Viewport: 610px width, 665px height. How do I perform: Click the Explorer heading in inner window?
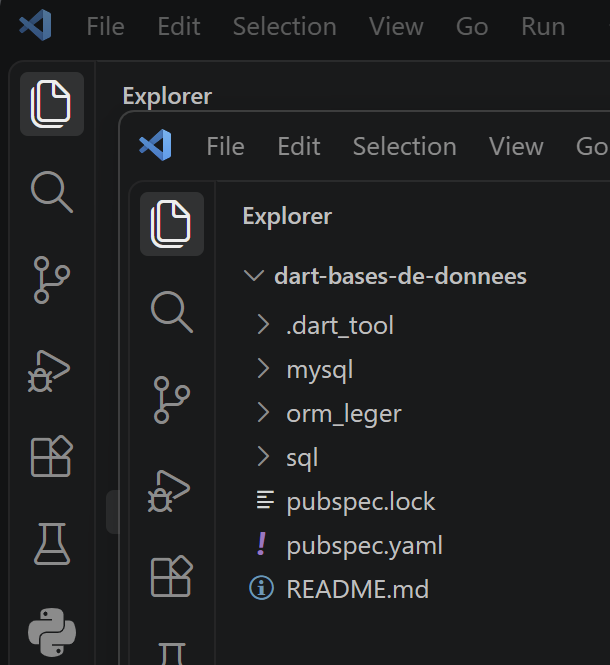pyautogui.click(x=287, y=216)
